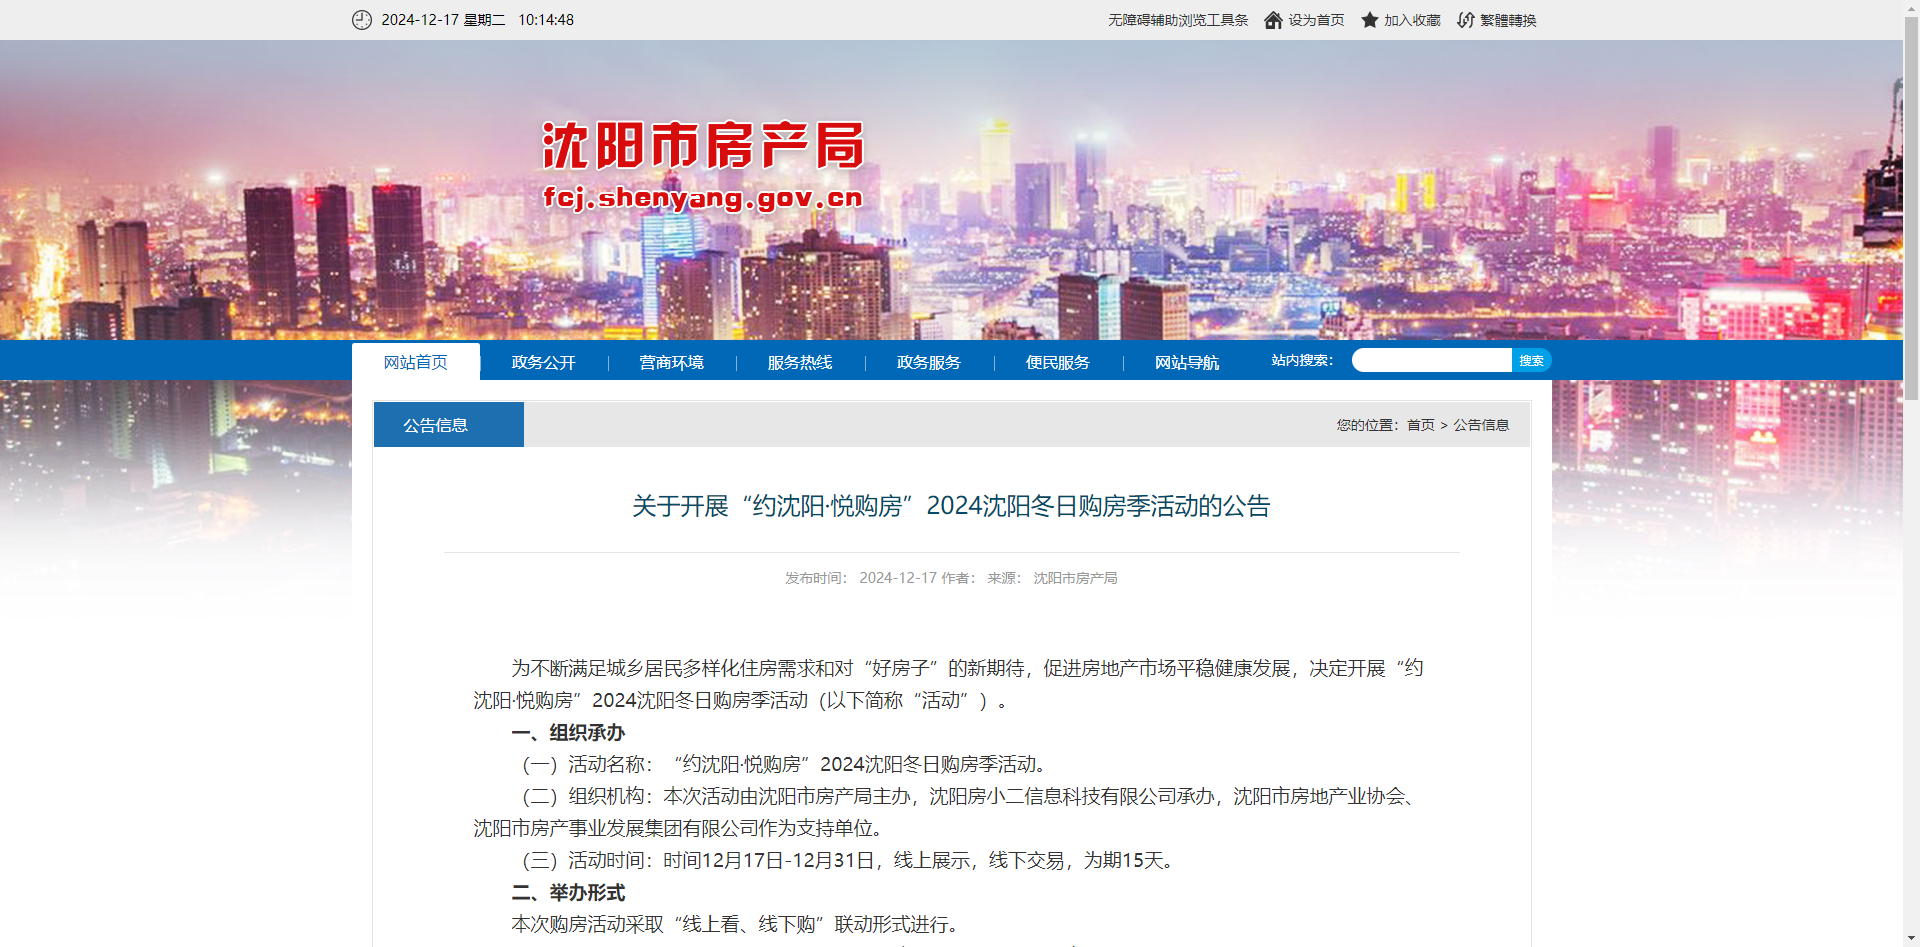Viewport: 1920px width, 947px height.
Task: Open the 网站首页 navigation tab
Action: point(416,362)
